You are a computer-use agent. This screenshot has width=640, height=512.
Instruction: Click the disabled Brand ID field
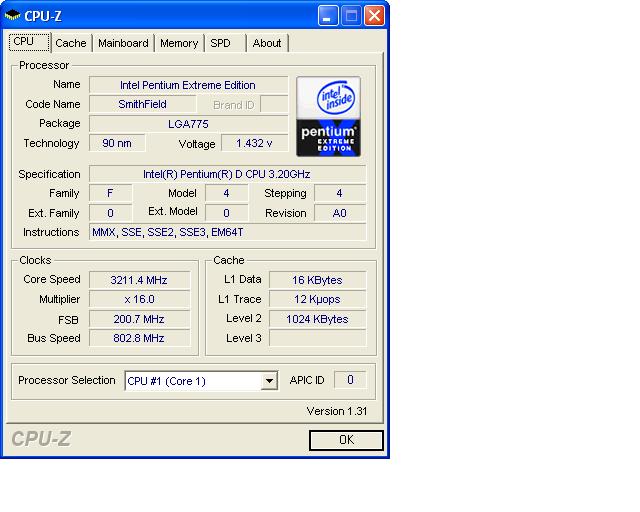(x=274, y=105)
